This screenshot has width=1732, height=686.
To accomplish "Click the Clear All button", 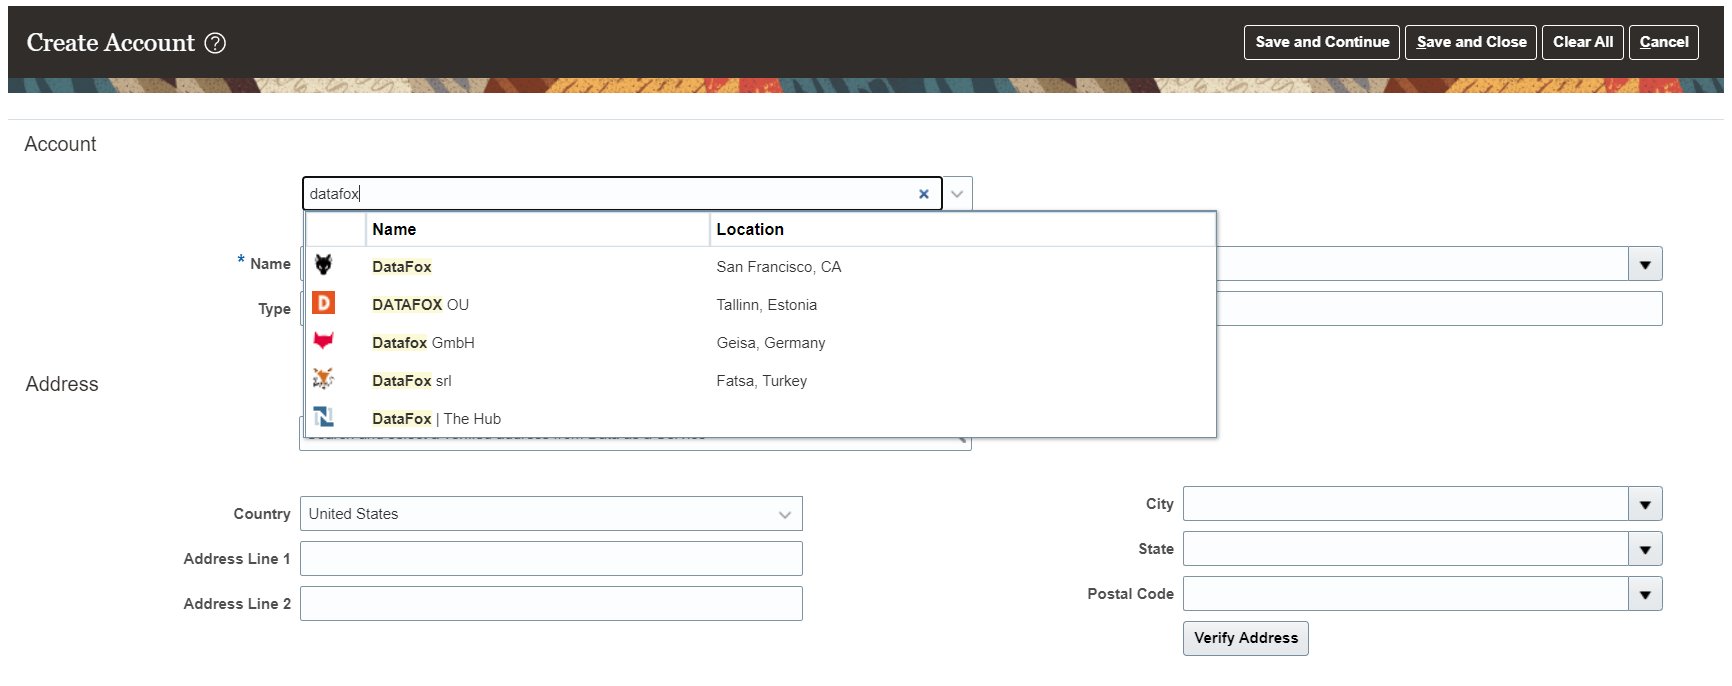I will point(1583,42).
